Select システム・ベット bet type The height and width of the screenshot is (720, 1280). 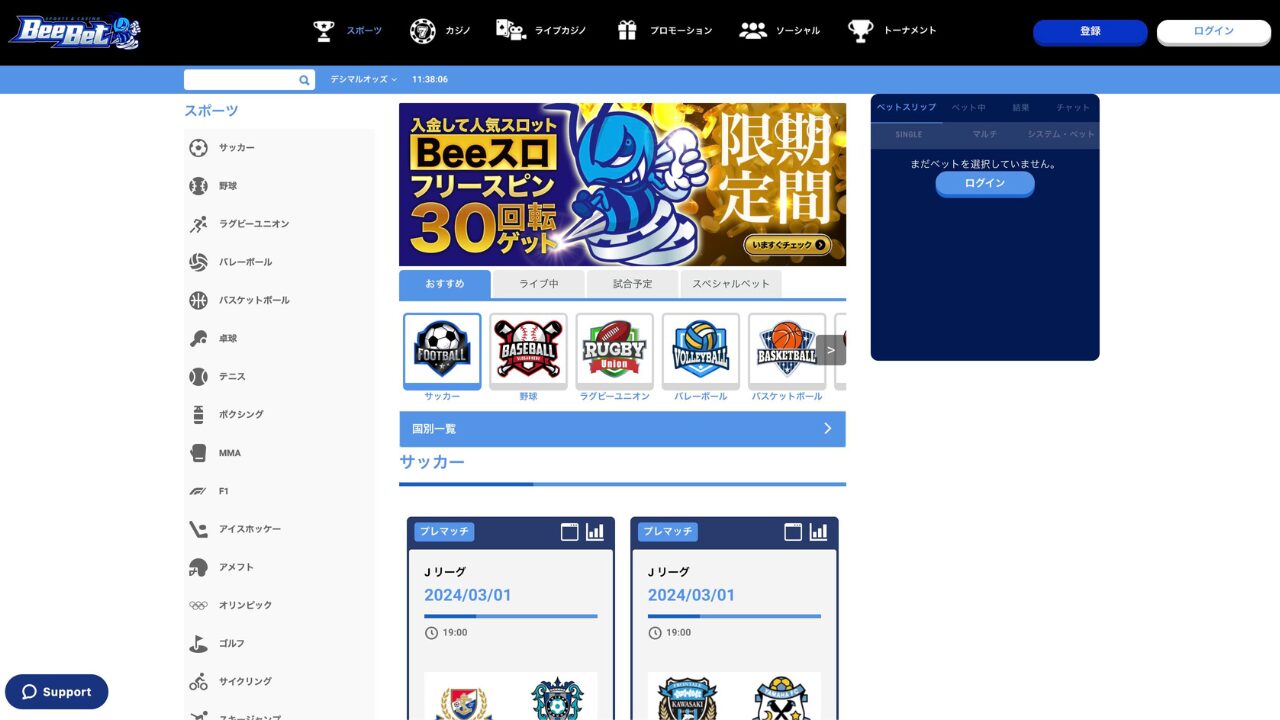[x=1061, y=134]
